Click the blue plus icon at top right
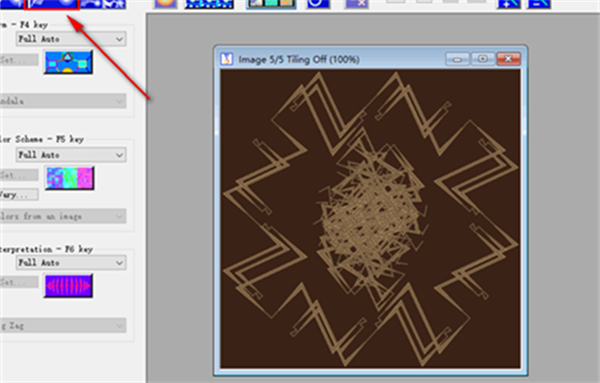The height and width of the screenshot is (383, 600). 509,3
